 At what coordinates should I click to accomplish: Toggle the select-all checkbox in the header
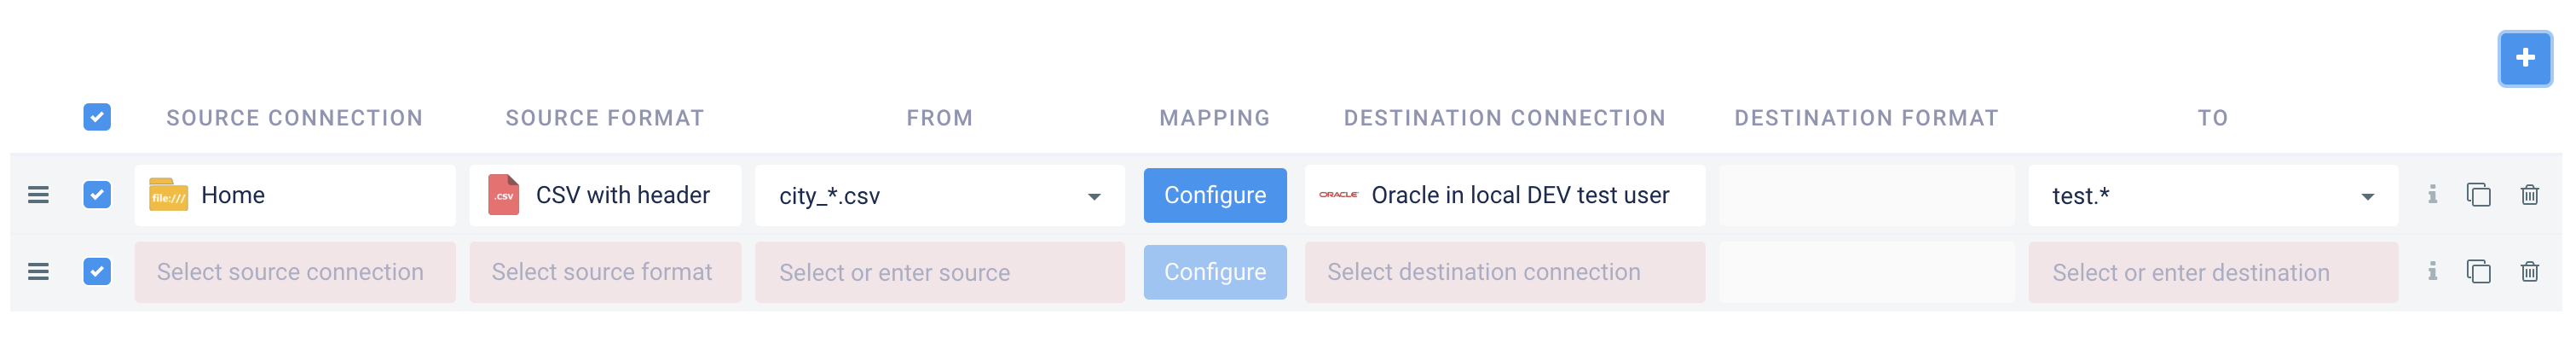97,118
